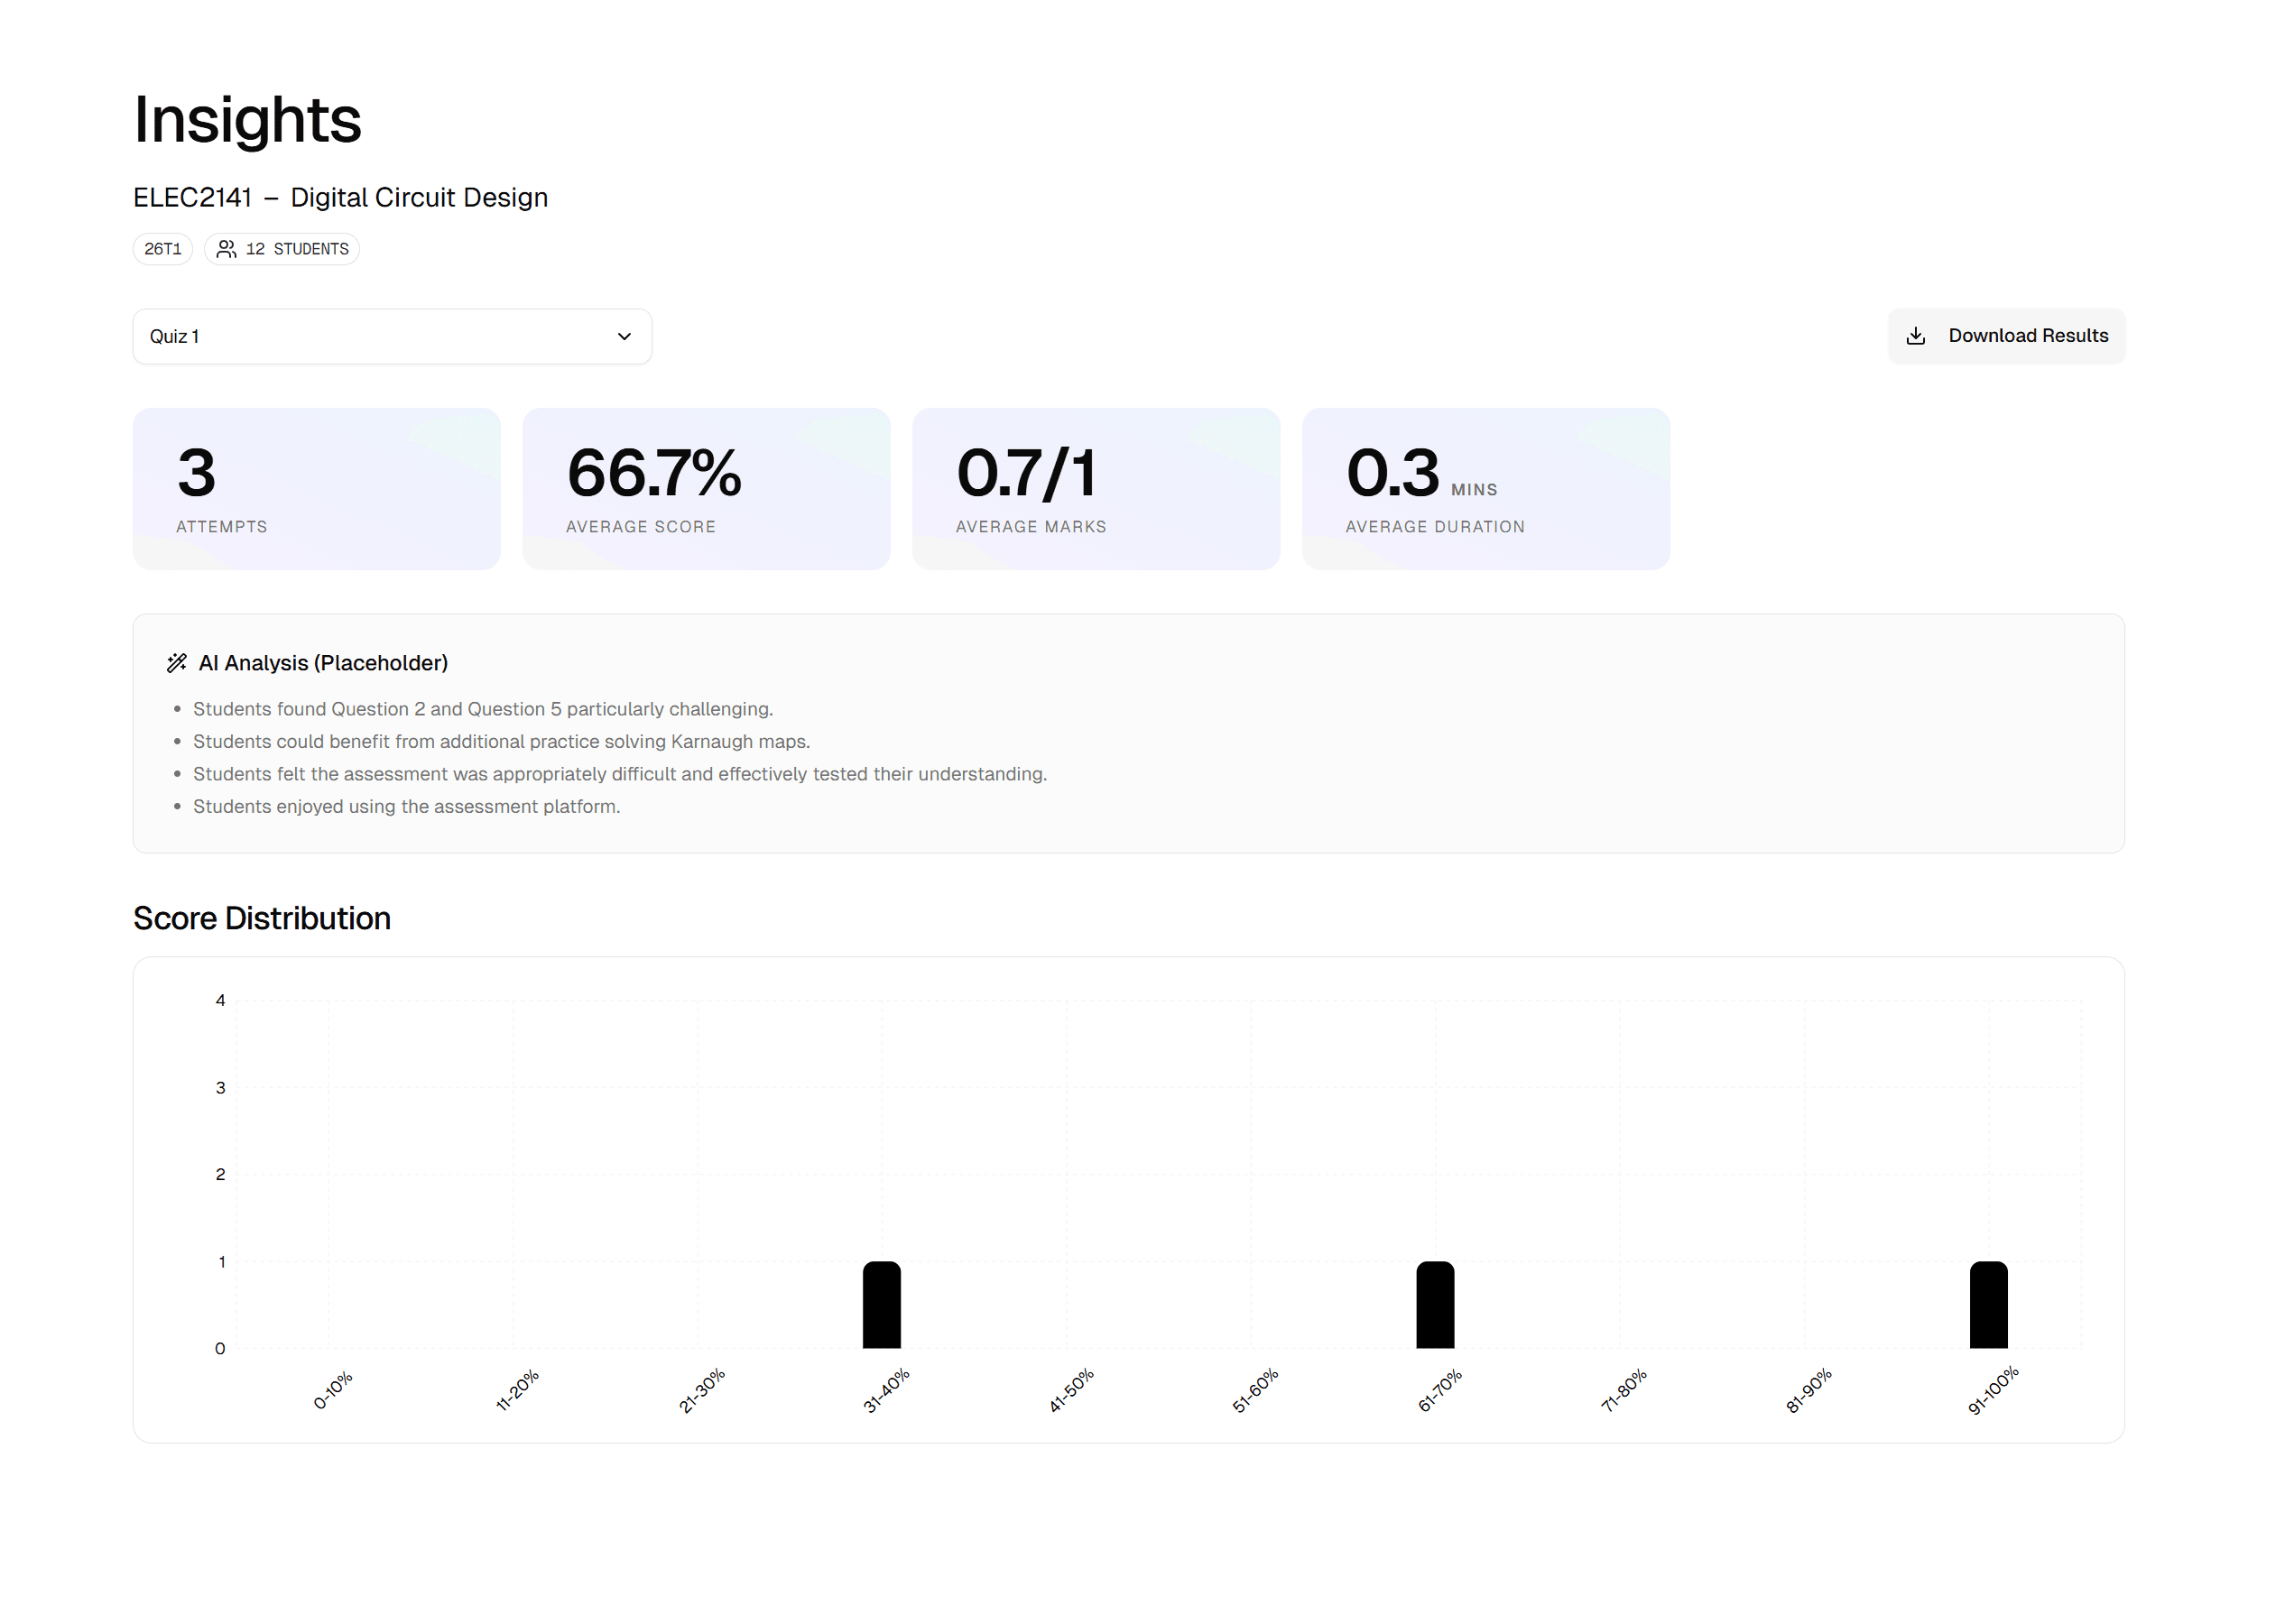Select the Average Marks stat card
The image size is (2276, 1624).
[1095, 488]
